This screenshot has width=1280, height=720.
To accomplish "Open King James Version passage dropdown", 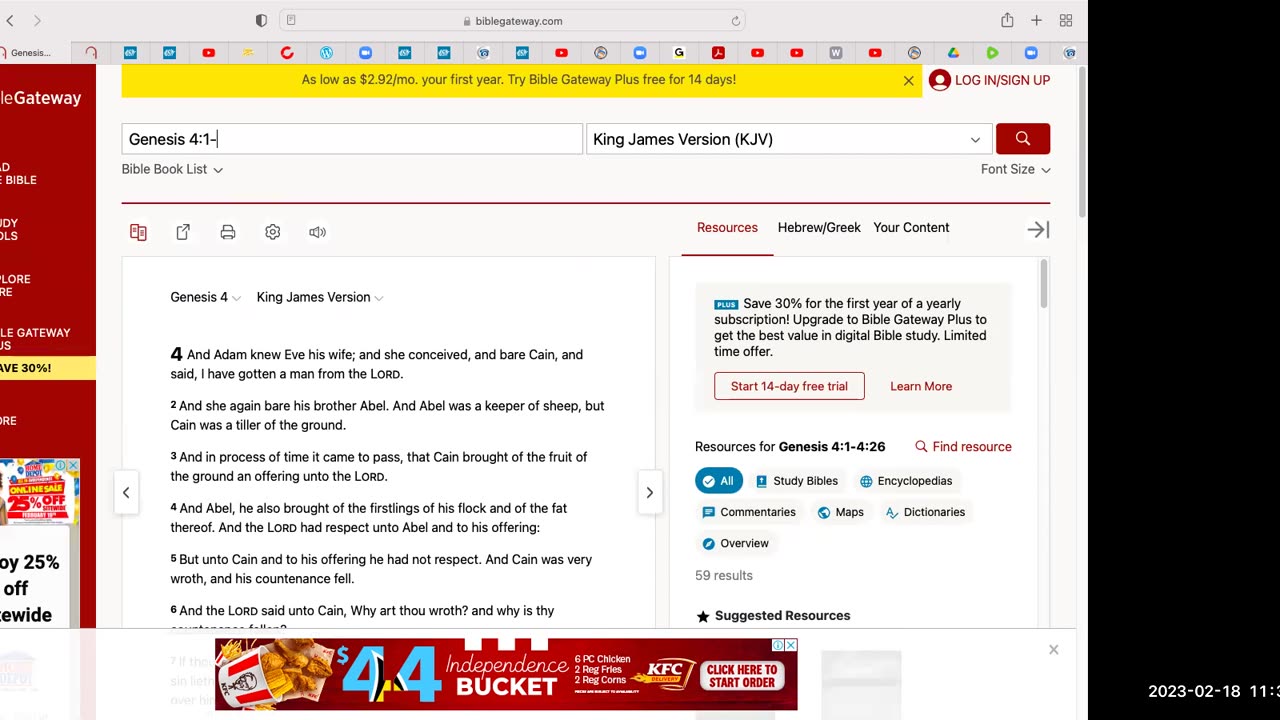I will point(320,297).
